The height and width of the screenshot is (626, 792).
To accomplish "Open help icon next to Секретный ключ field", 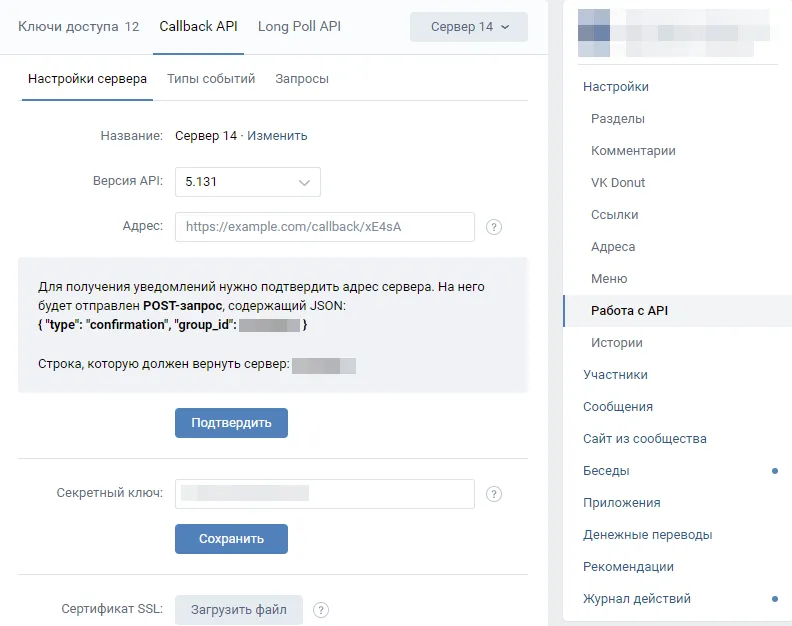I will click(x=493, y=494).
